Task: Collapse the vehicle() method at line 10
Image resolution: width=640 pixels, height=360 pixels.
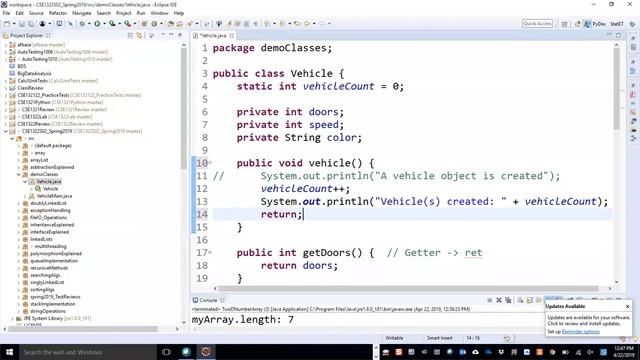Action: point(210,163)
